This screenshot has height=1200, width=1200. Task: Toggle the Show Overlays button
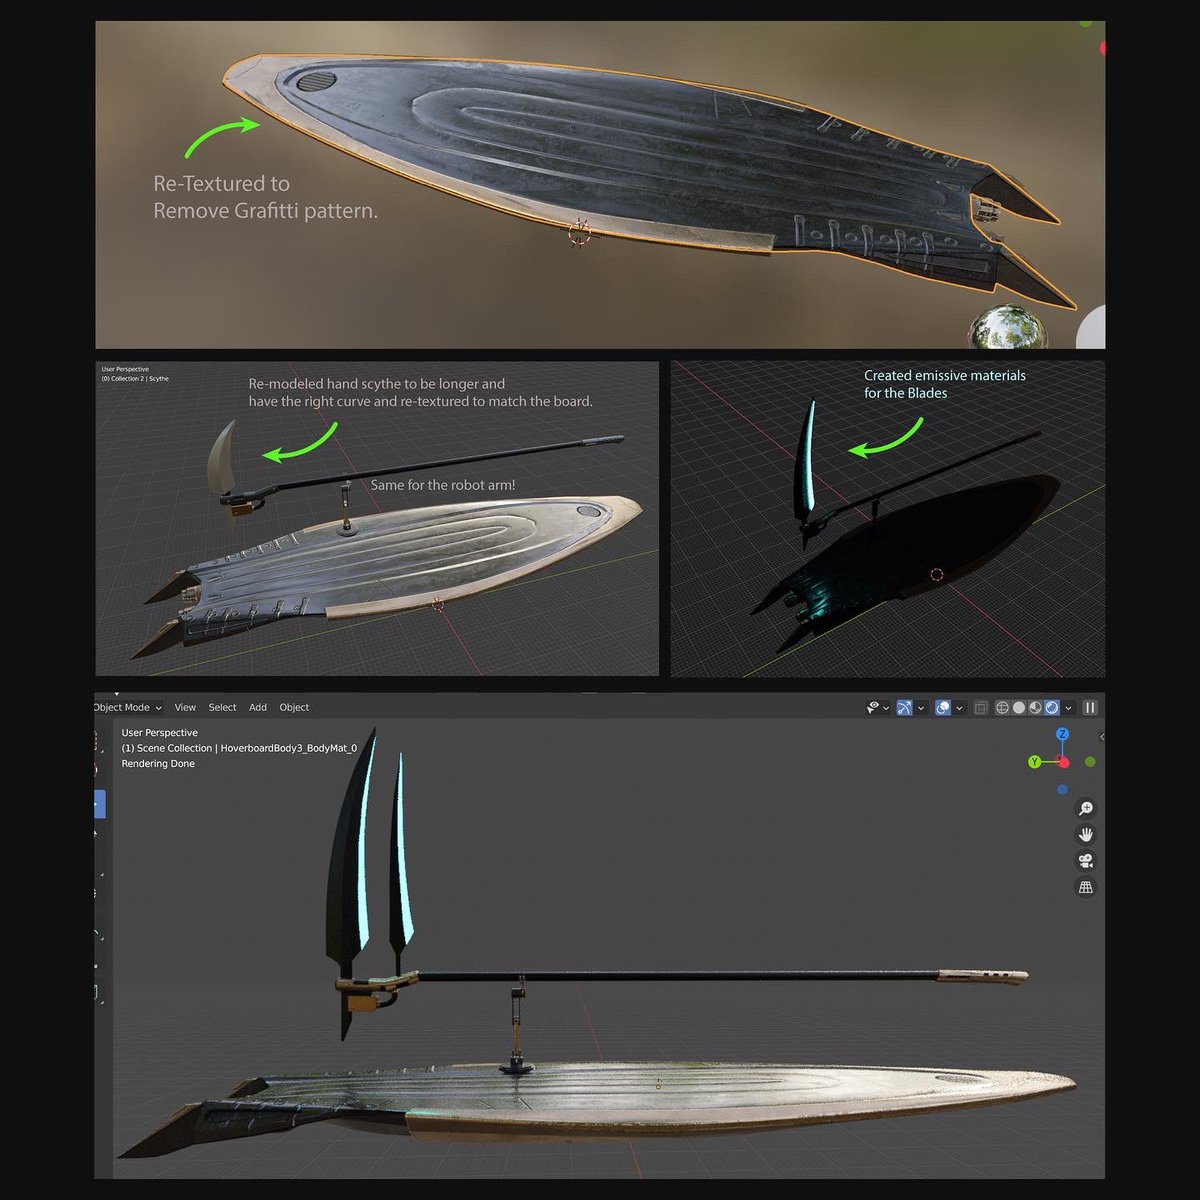click(943, 707)
